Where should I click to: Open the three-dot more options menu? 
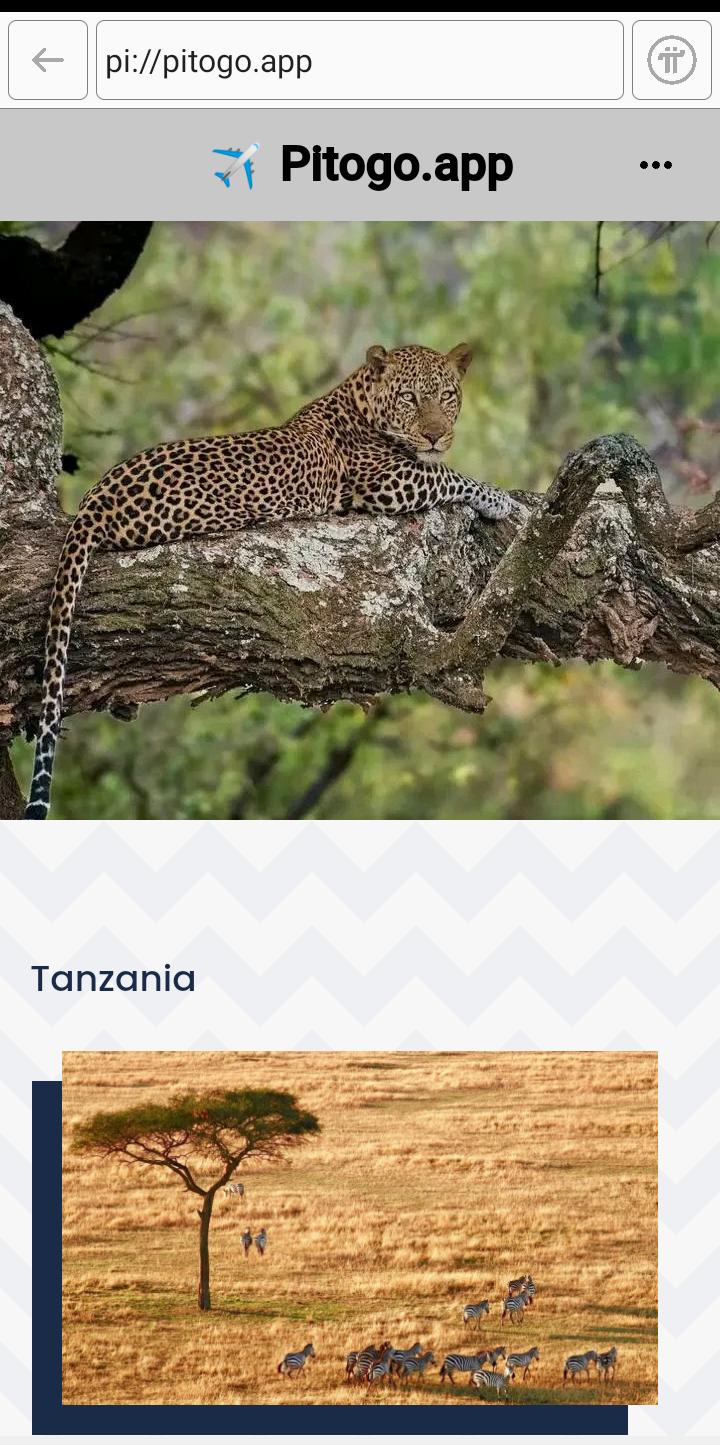pyautogui.click(x=656, y=165)
